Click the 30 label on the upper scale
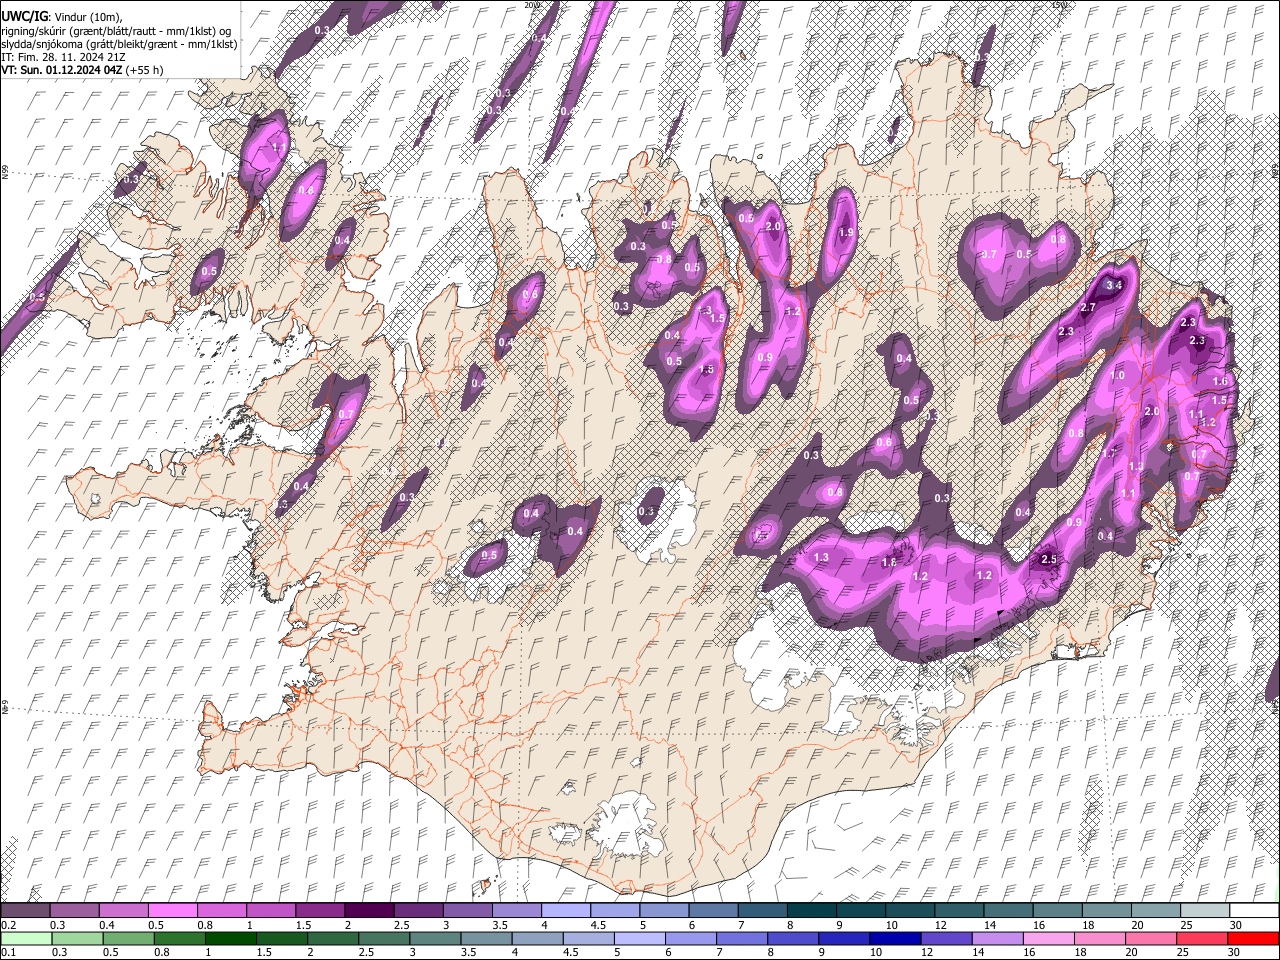 tap(1235, 925)
